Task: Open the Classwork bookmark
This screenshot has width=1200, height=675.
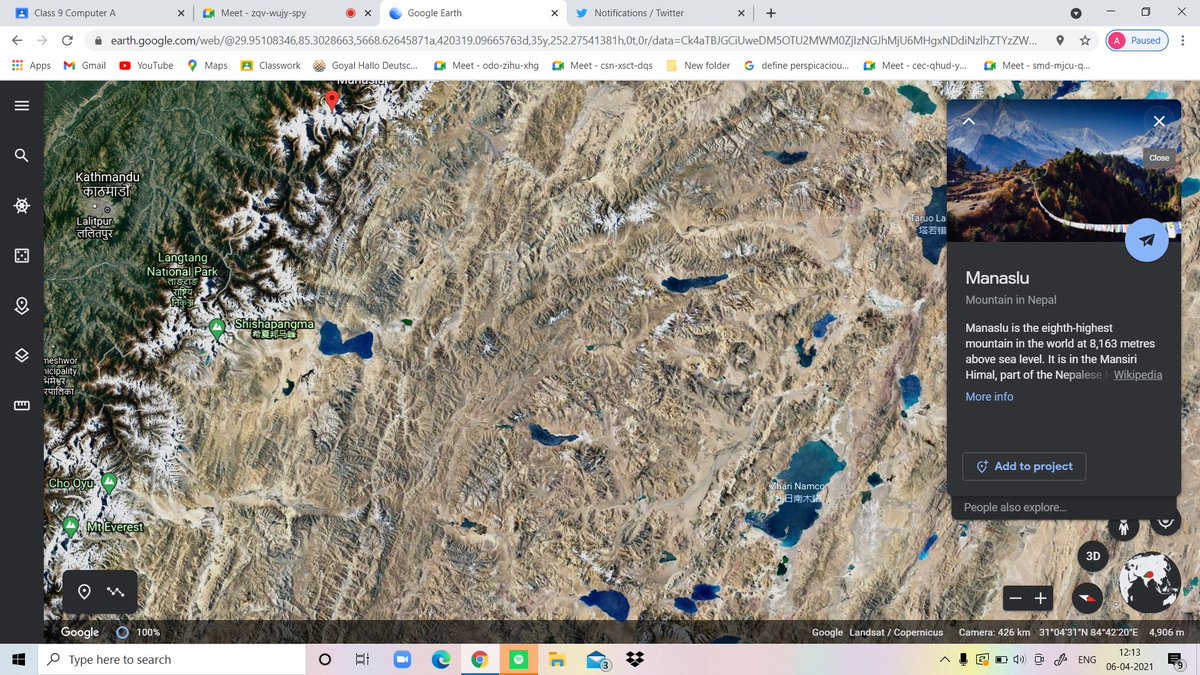Action: coord(271,65)
